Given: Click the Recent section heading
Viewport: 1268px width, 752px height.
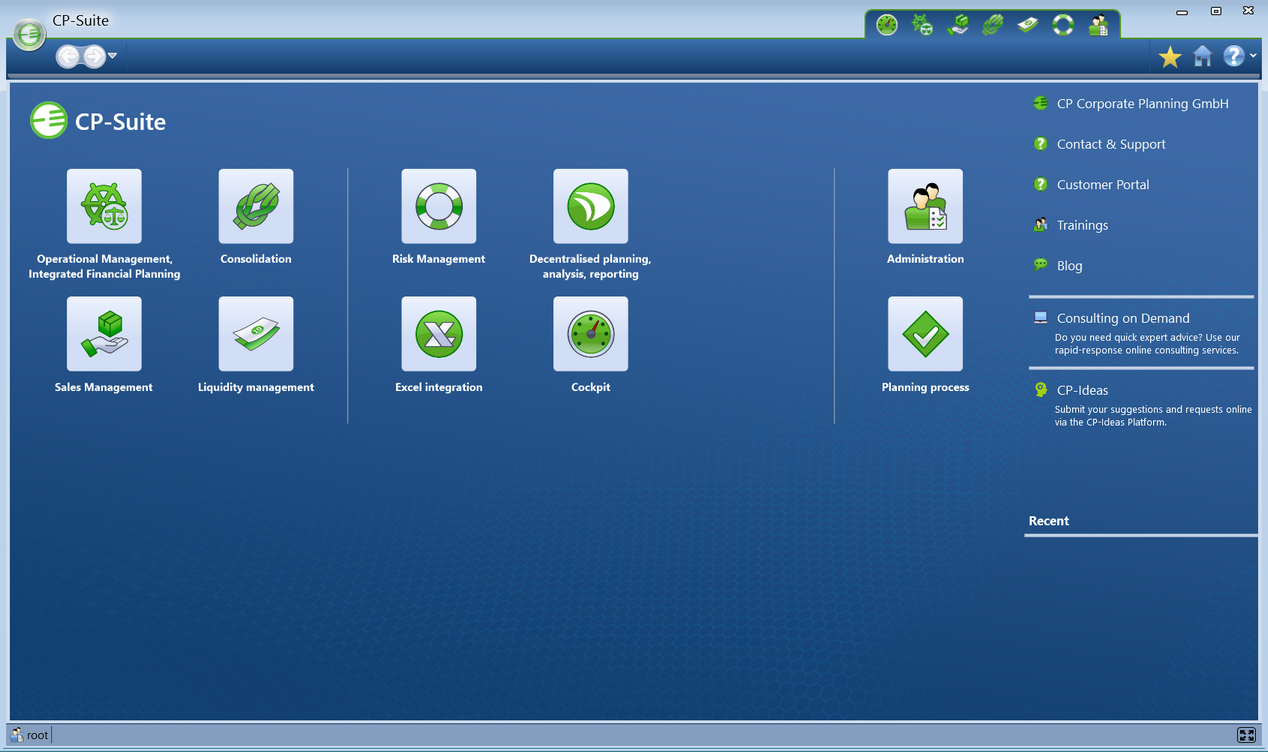Looking at the screenshot, I should pos(1048,521).
